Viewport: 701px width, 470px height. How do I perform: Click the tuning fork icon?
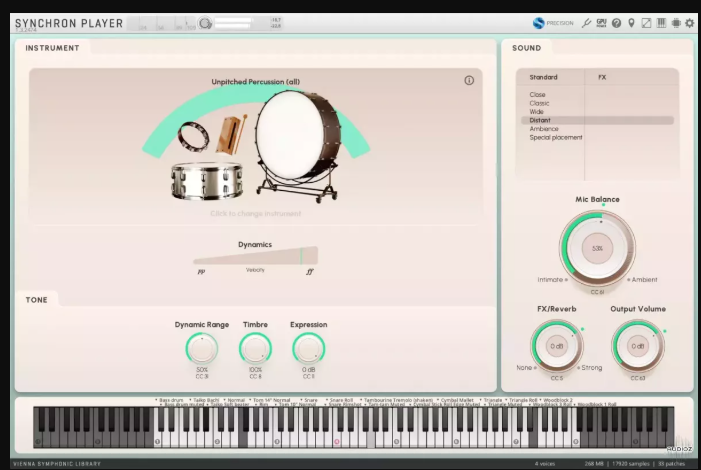tap(586, 23)
